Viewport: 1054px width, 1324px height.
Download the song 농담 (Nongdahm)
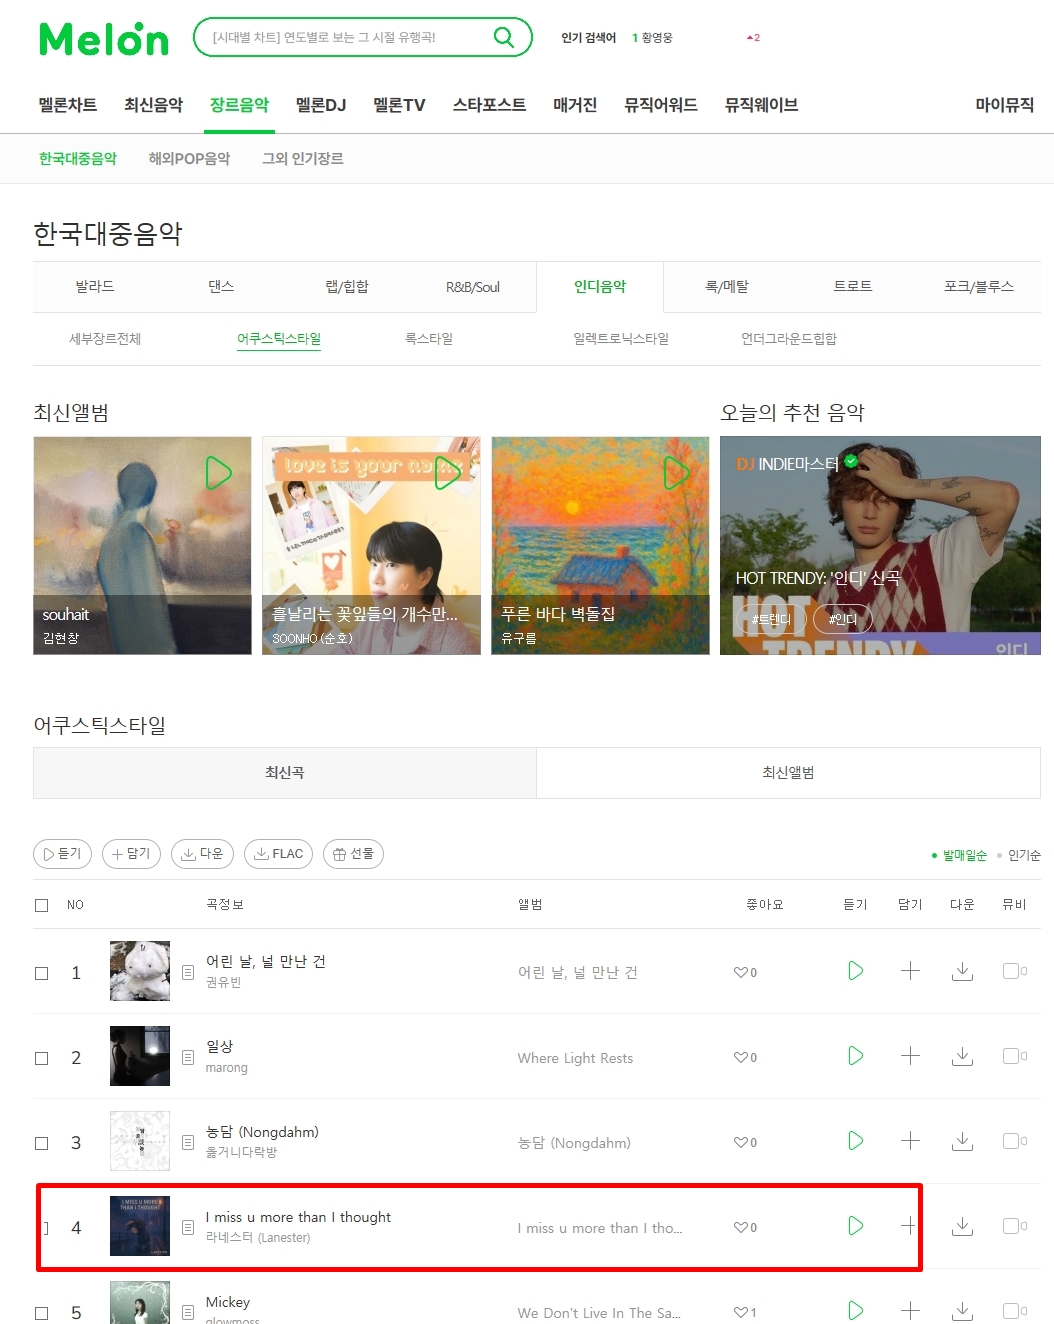coord(962,1141)
